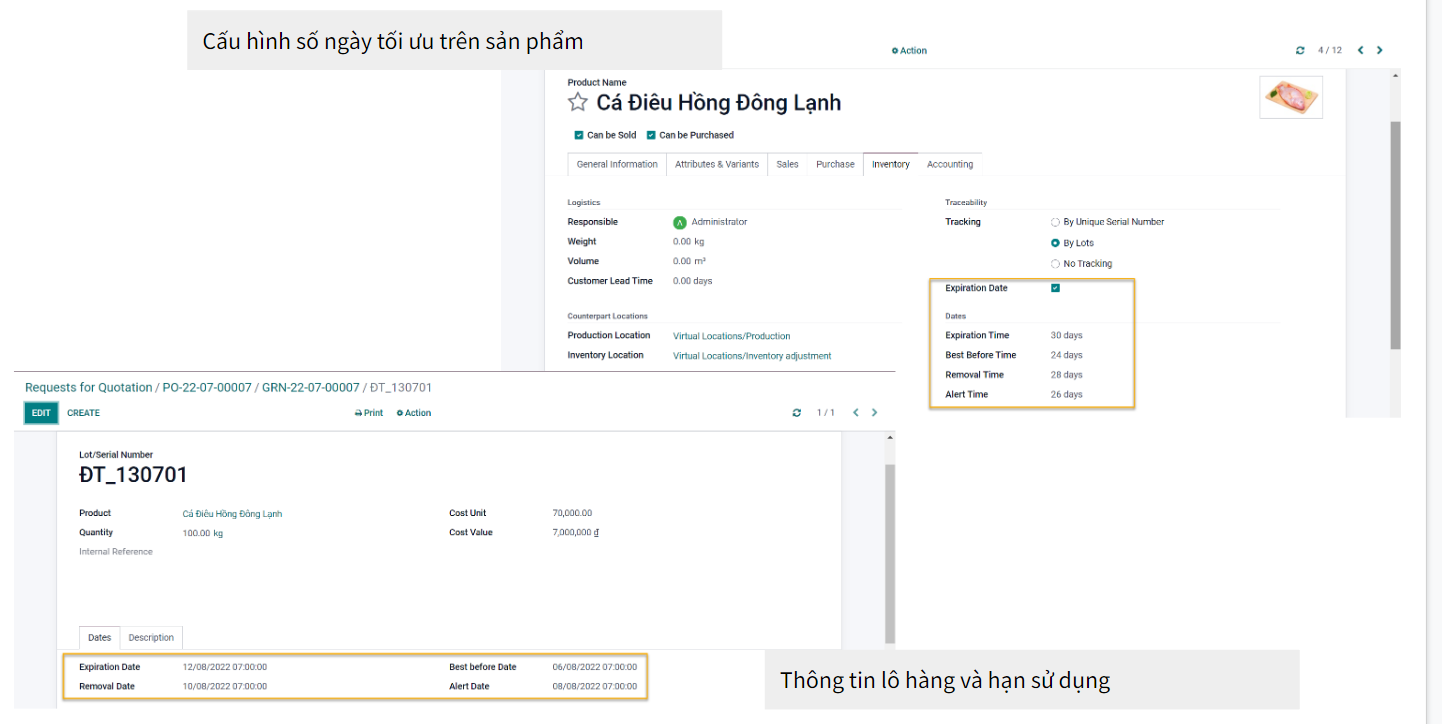Open the product image thumbnail
Image resolution: width=1442 pixels, height=724 pixels.
click(x=1290, y=98)
